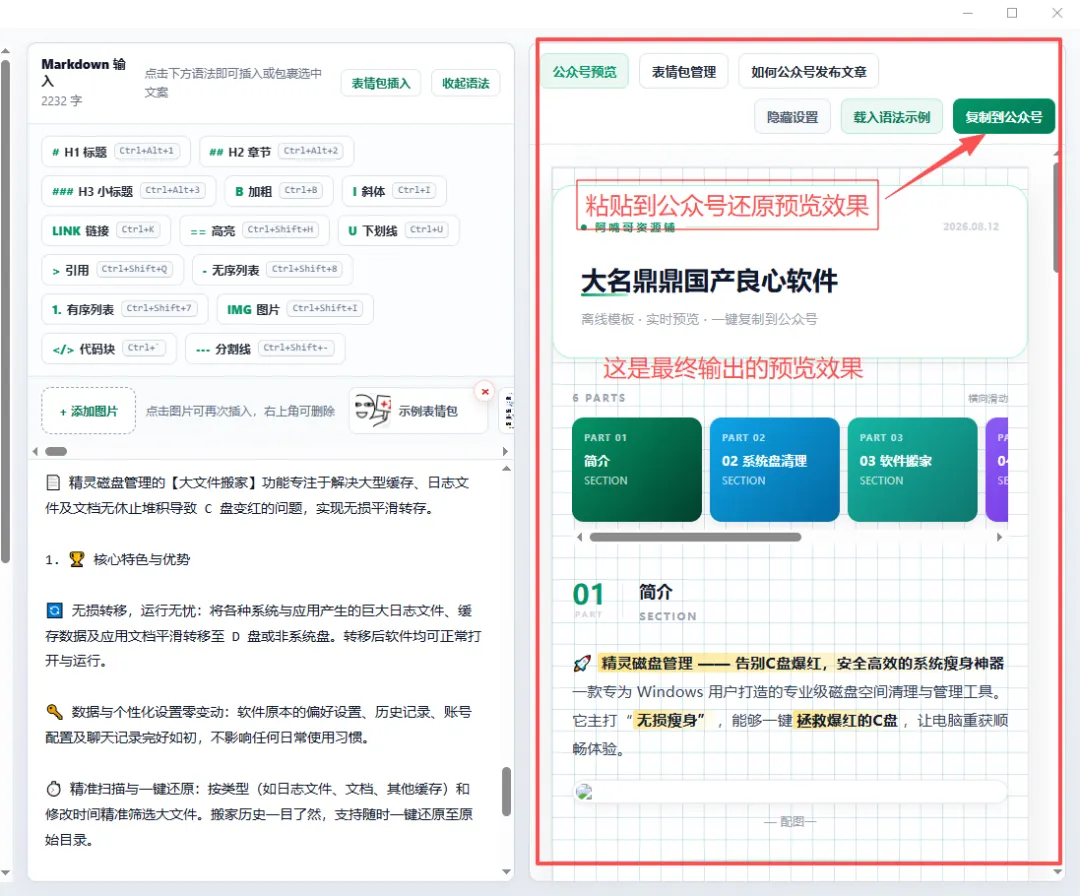Apply B 加粗 bold syntax
The width and height of the screenshot is (1080, 896).
click(x=279, y=191)
